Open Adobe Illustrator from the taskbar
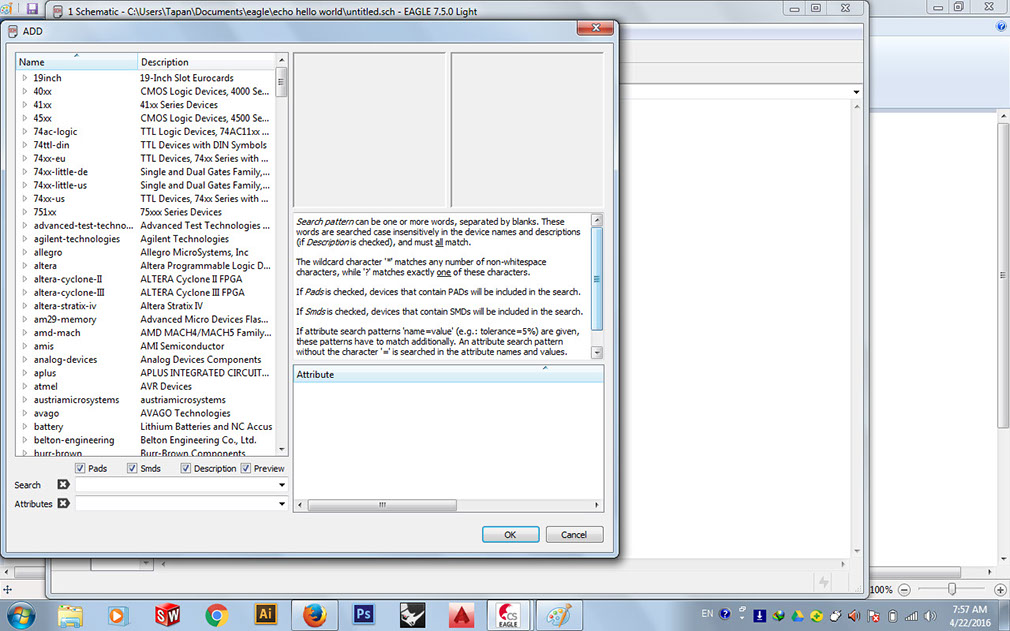Image resolution: width=1010 pixels, height=631 pixels. [x=265, y=614]
